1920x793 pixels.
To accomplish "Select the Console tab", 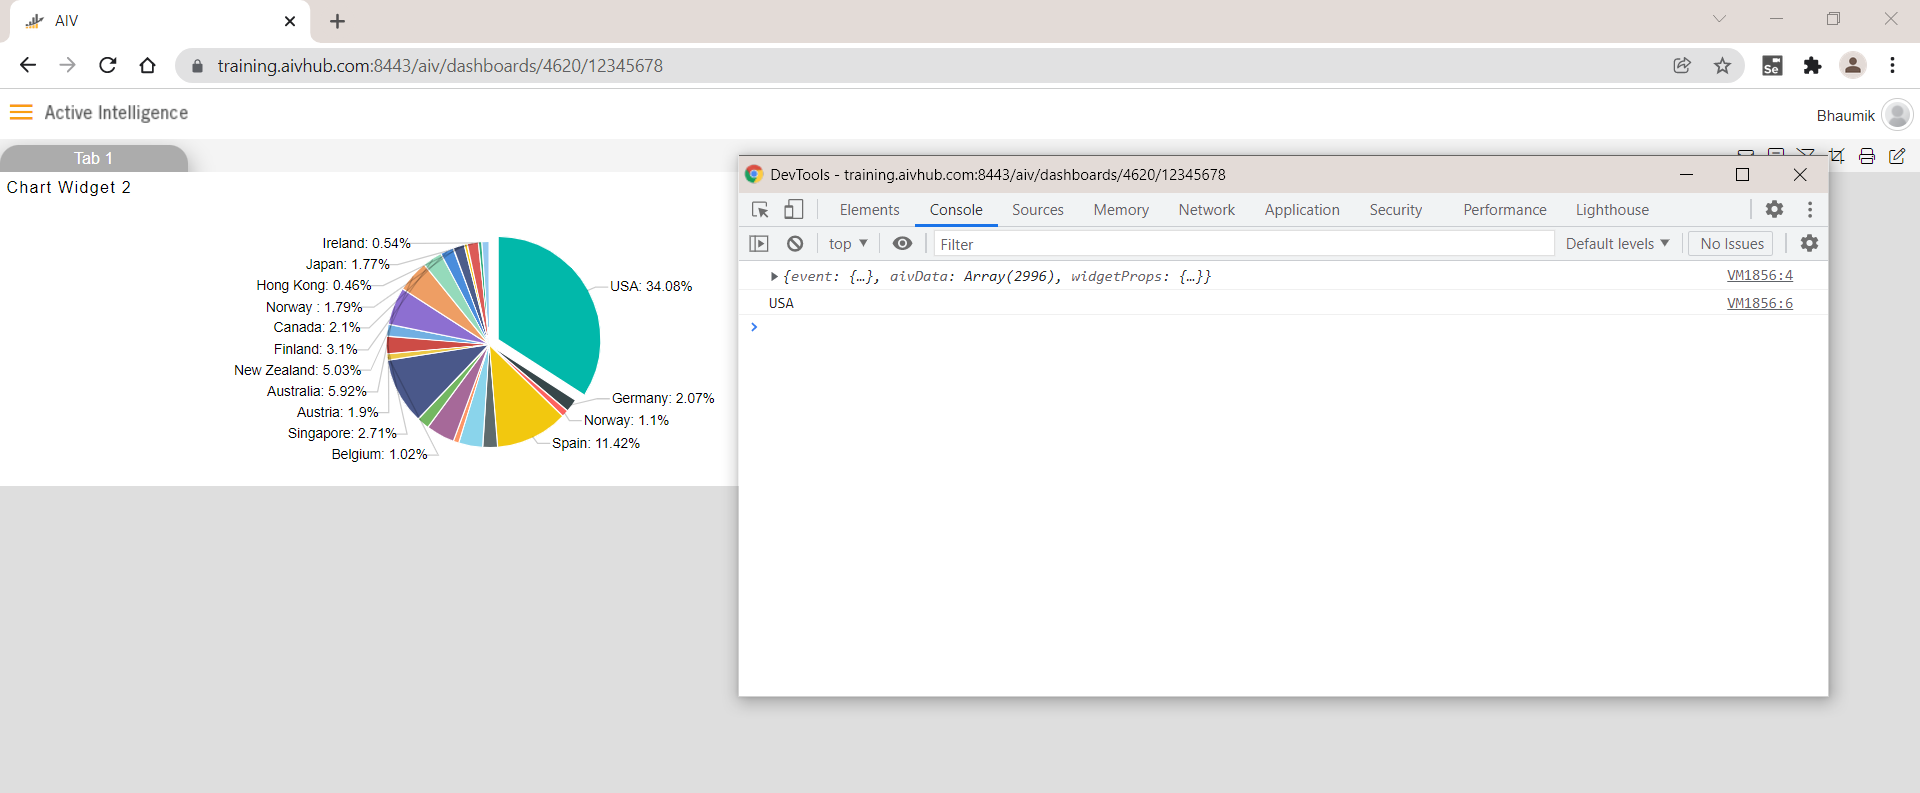I will pyautogui.click(x=956, y=210).
